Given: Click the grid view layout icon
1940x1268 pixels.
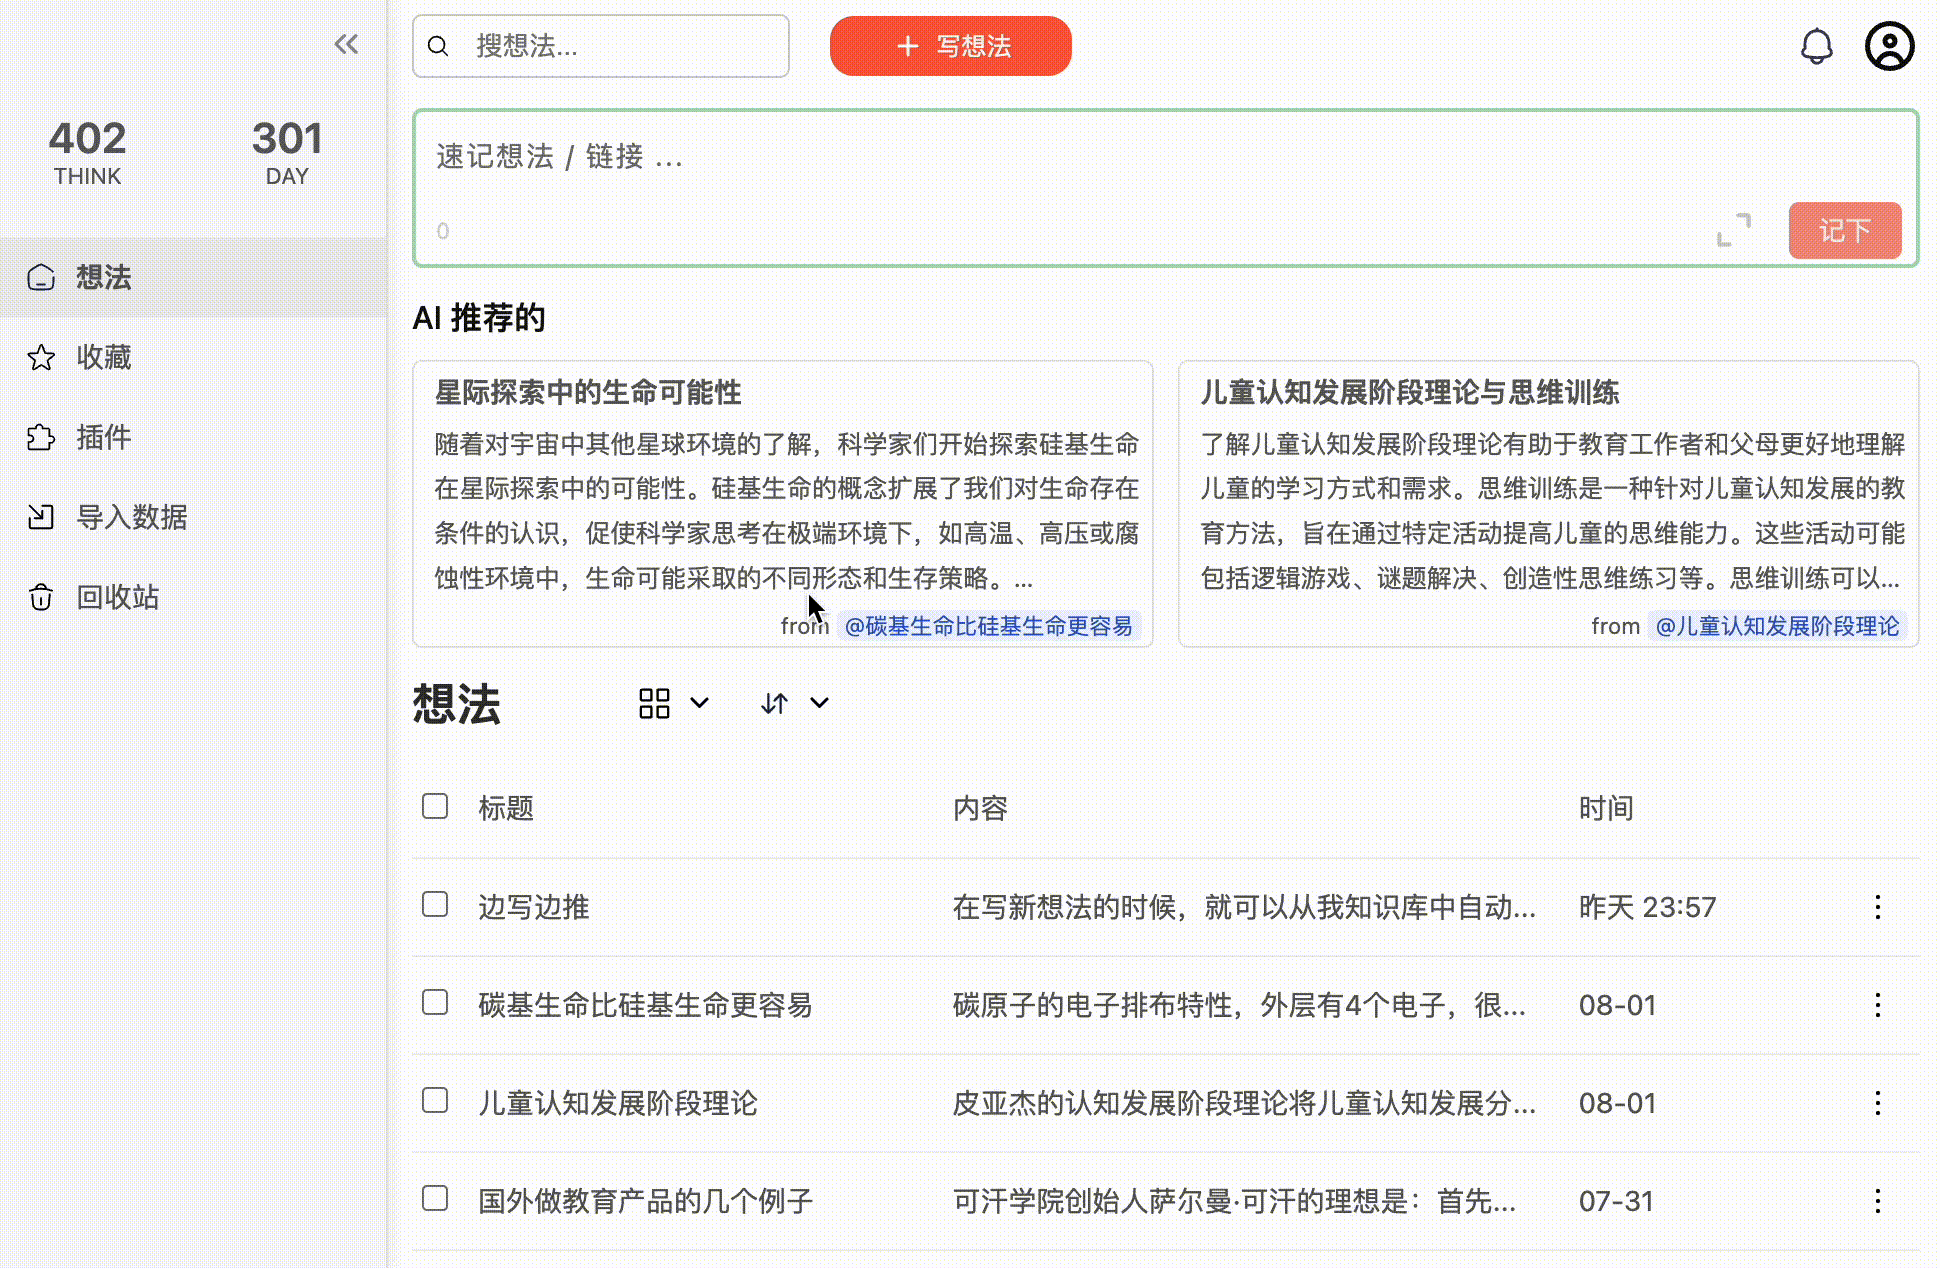Looking at the screenshot, I should click(654, 703).
